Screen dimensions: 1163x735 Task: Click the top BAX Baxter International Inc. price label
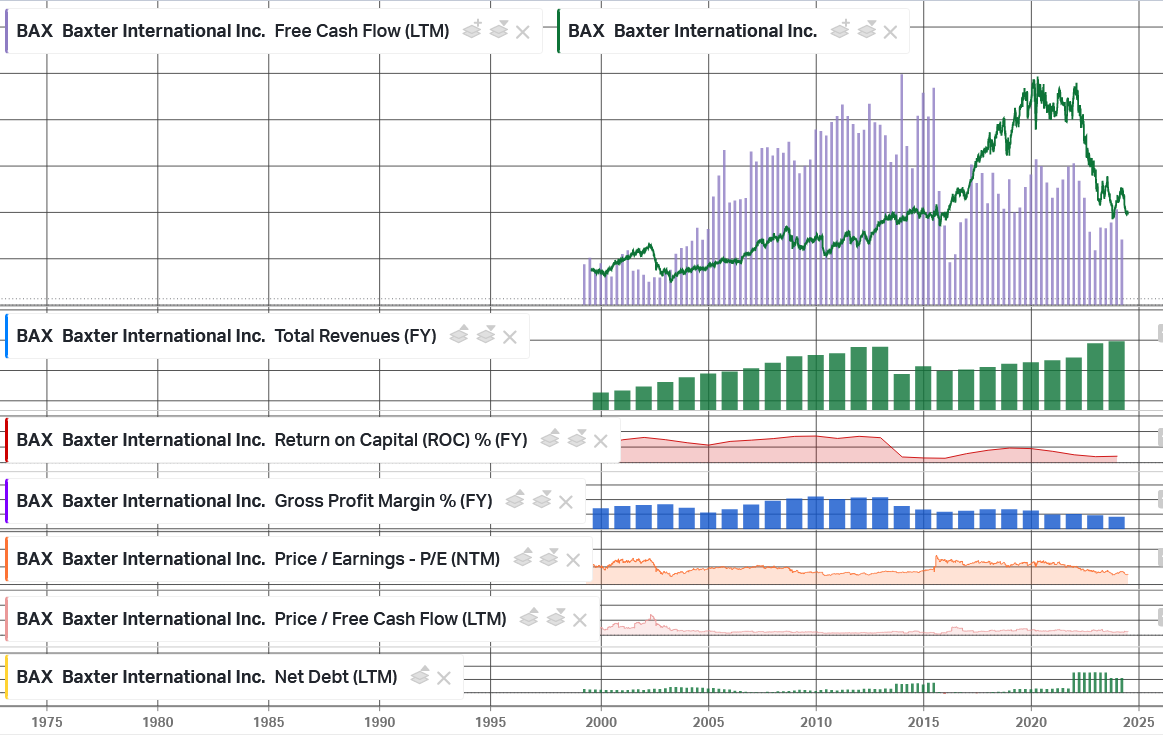click(x=693, y=31)
